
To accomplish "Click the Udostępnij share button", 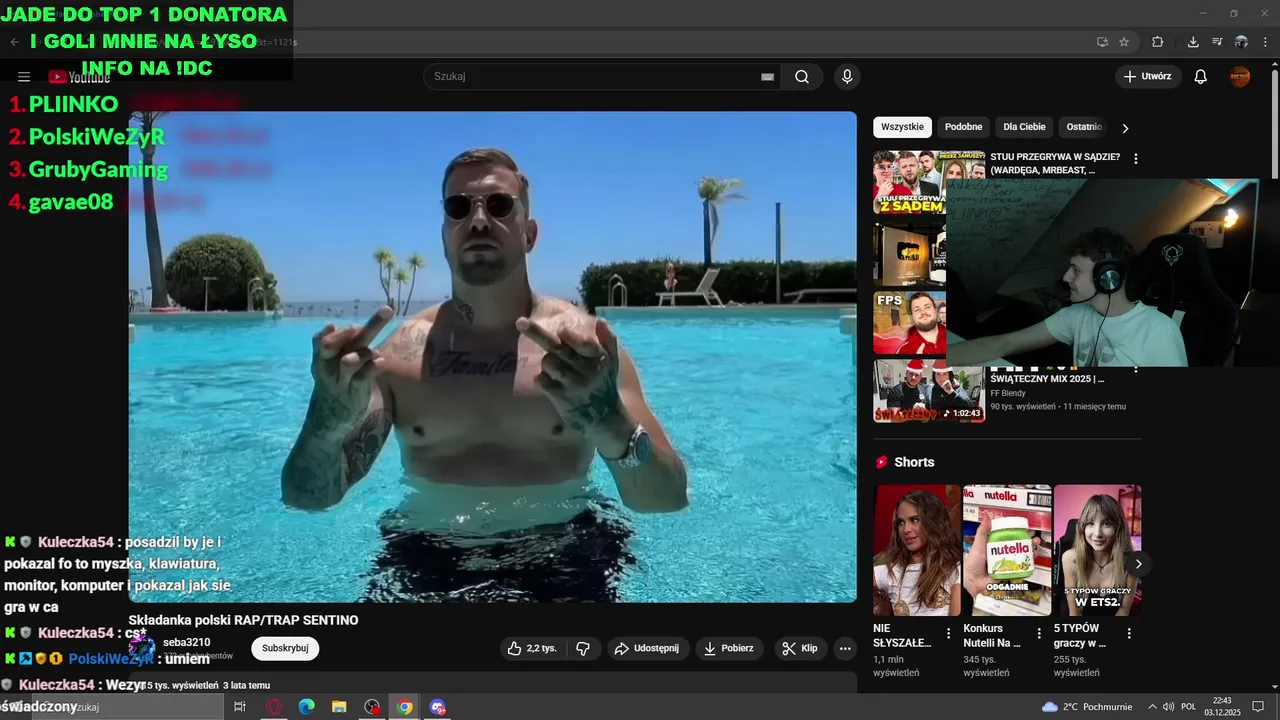I will point(647,648).
